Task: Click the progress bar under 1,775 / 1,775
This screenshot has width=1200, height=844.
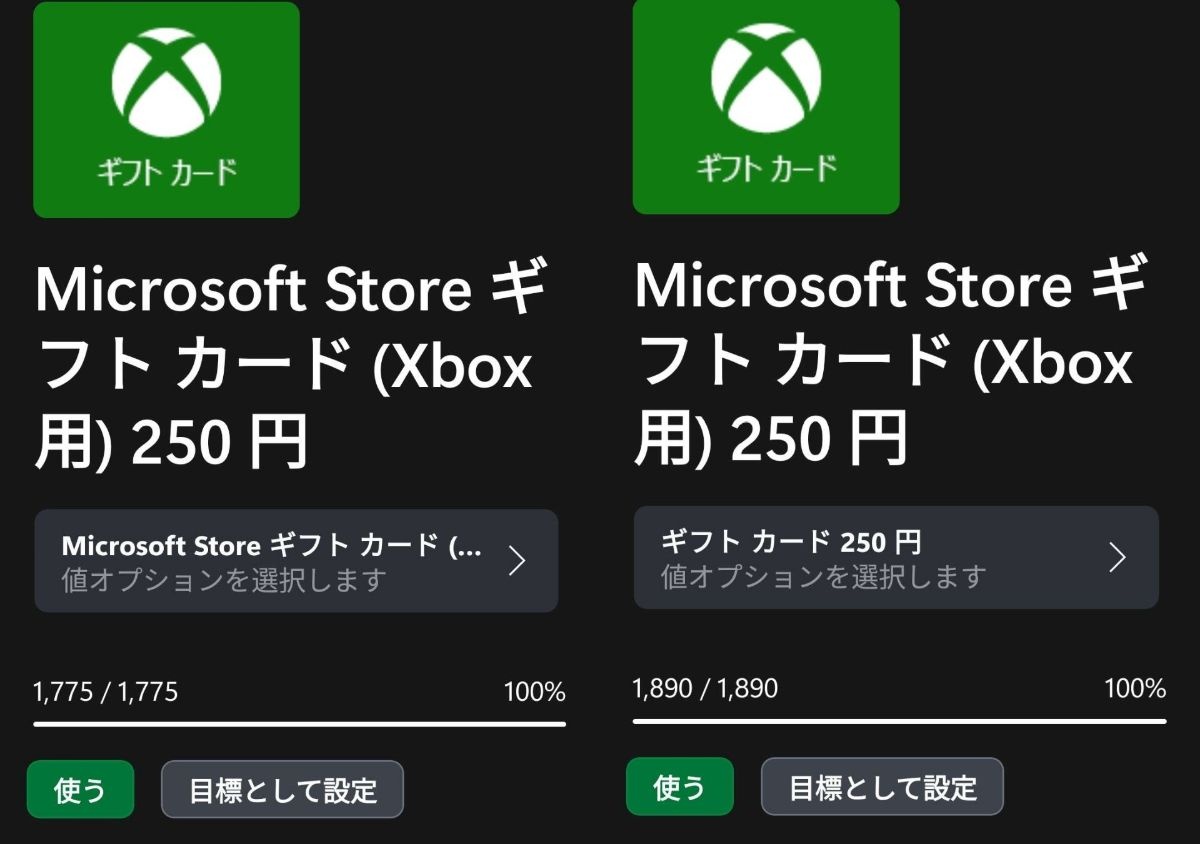Action: pos(299,723)
